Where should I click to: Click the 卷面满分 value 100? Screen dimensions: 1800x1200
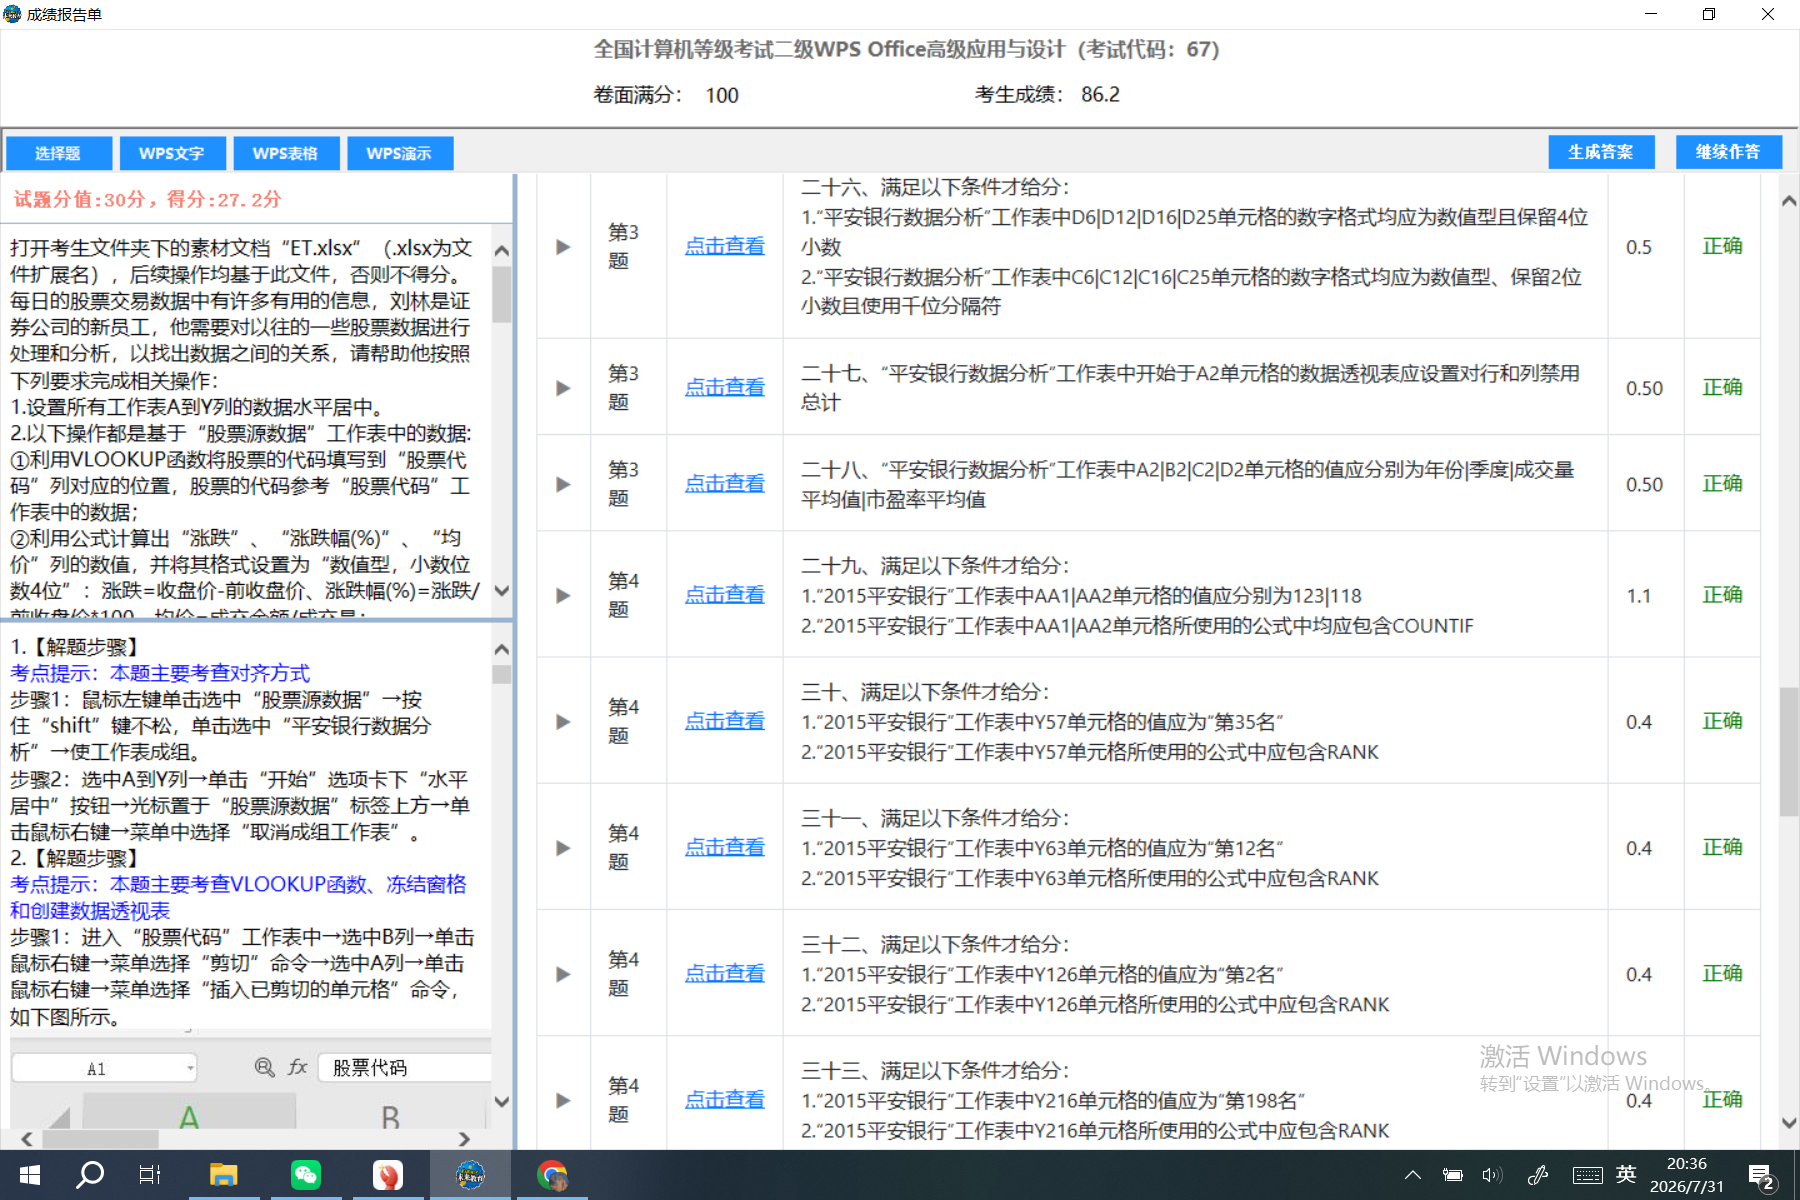point(722,96)
